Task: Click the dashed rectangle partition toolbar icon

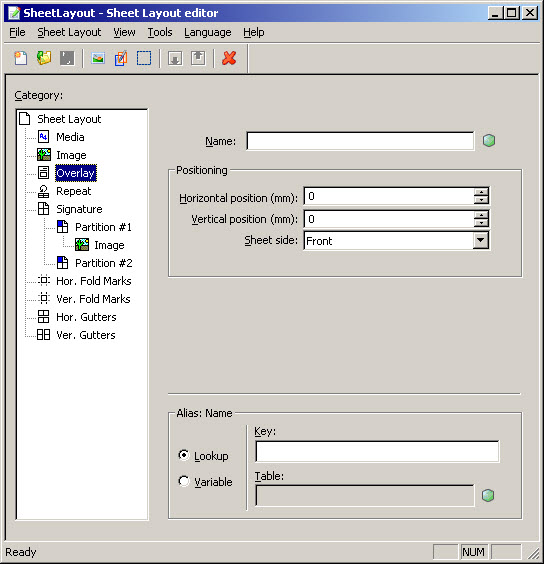Action: [144, 58]
